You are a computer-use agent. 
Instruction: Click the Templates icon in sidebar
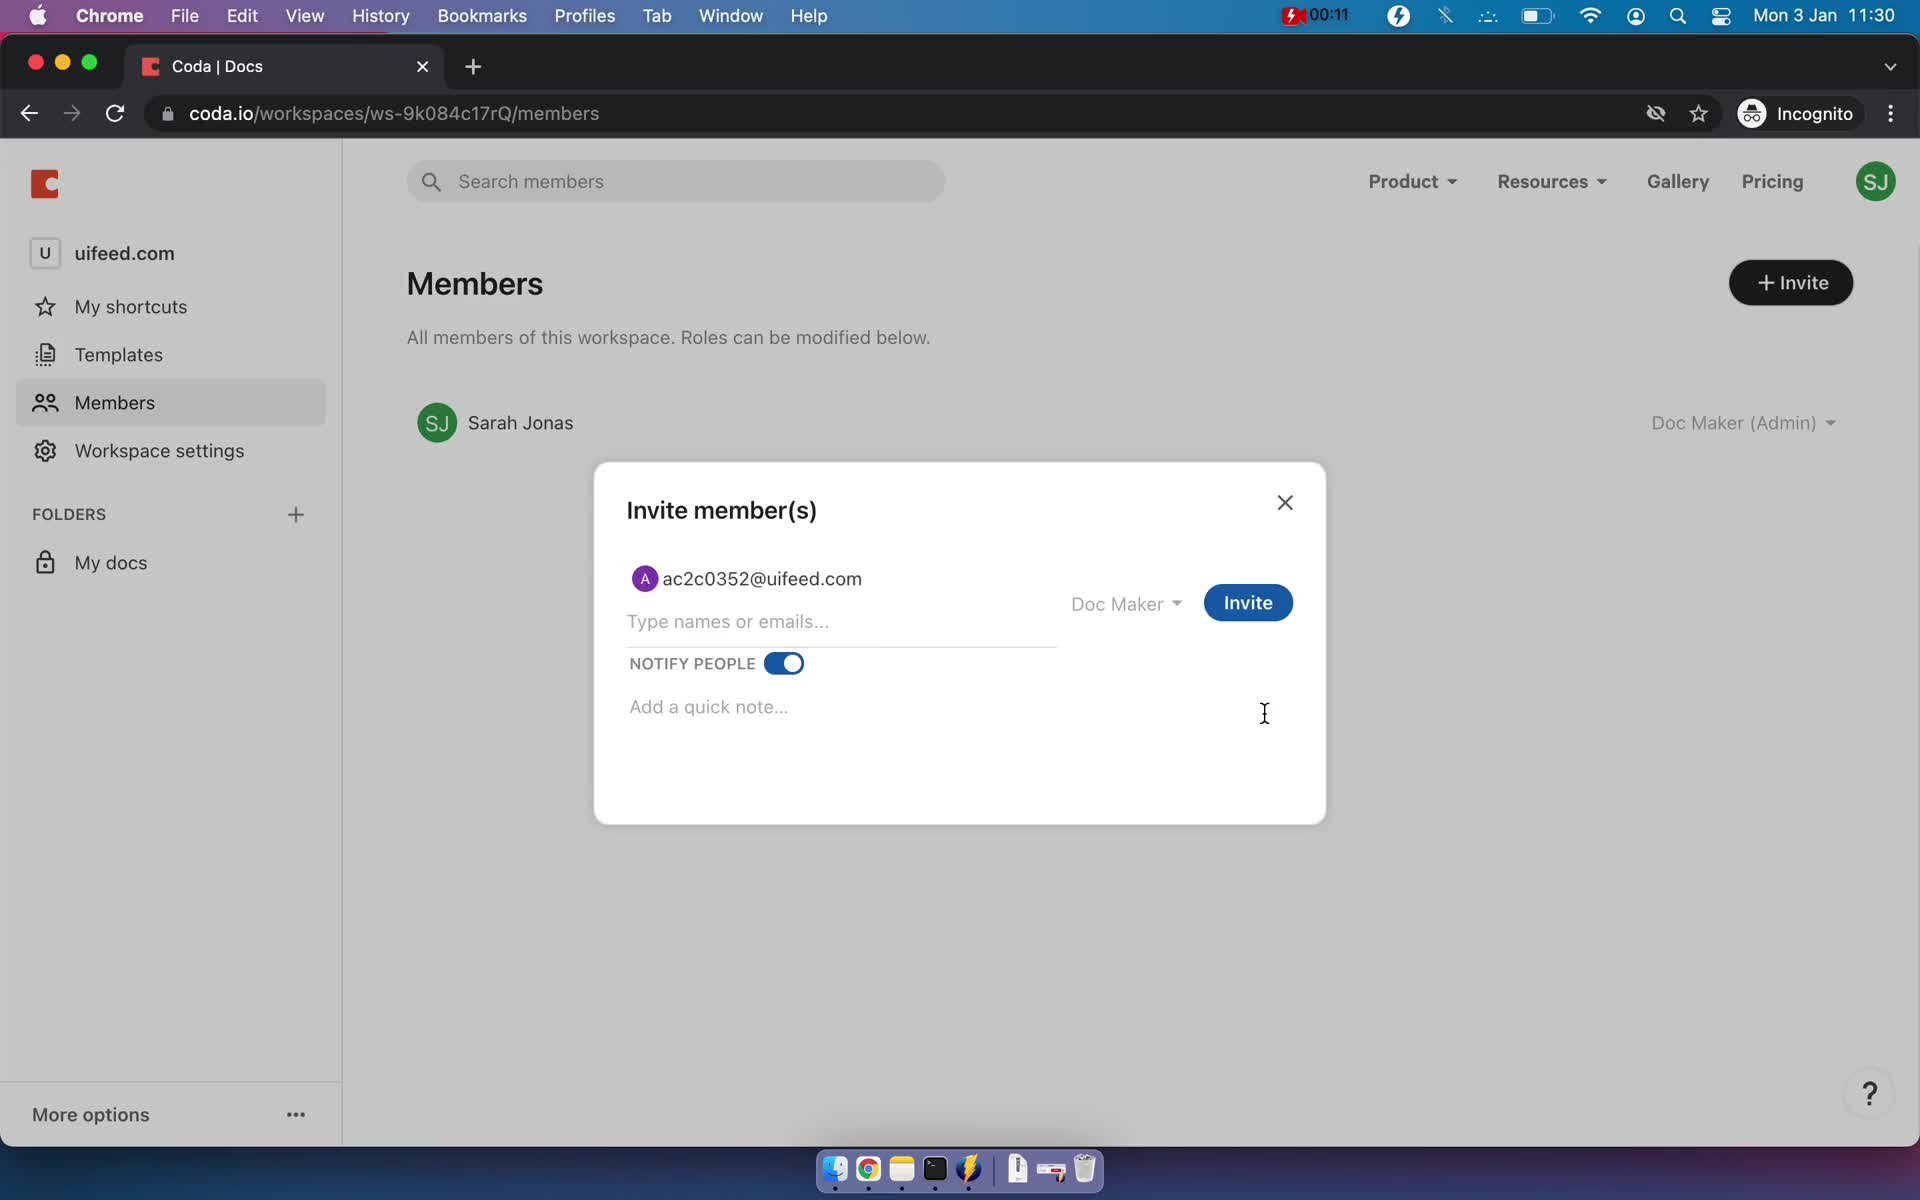[46, 354]
